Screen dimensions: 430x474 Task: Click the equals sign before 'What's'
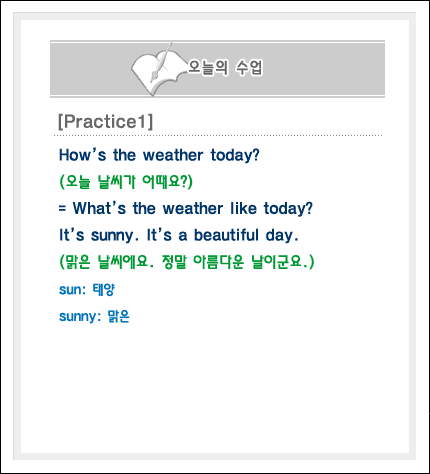click(62, 209)
